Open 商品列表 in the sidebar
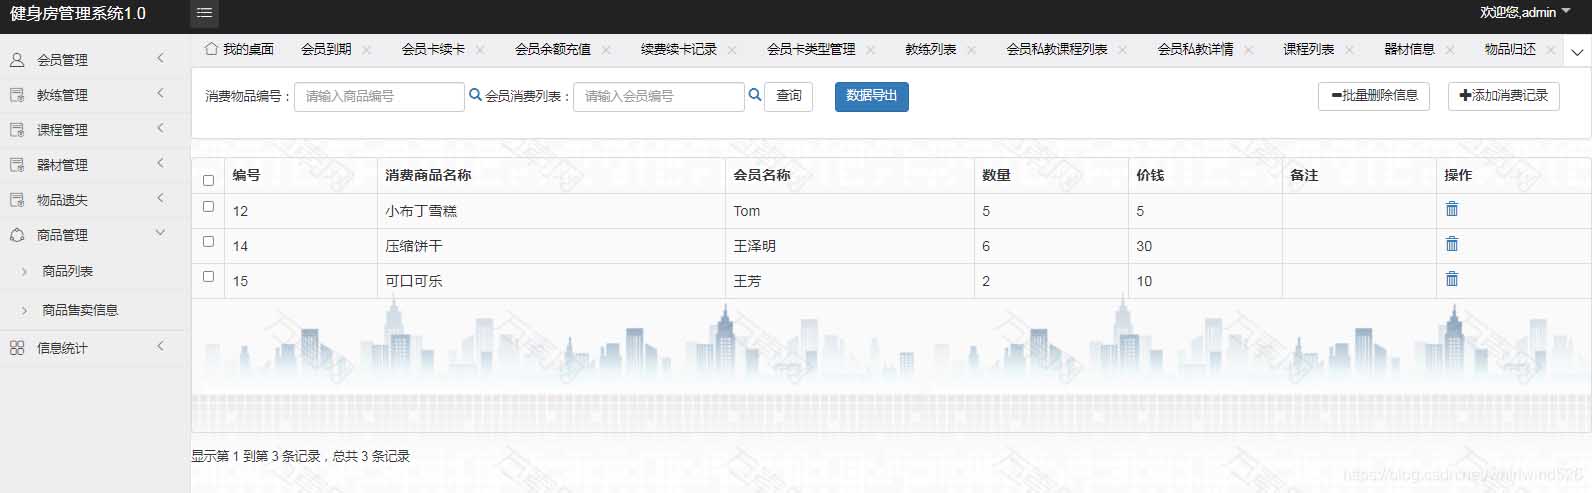Viewport: 1592px width, 493px height. pyautogui.click(x=68, y=271)
